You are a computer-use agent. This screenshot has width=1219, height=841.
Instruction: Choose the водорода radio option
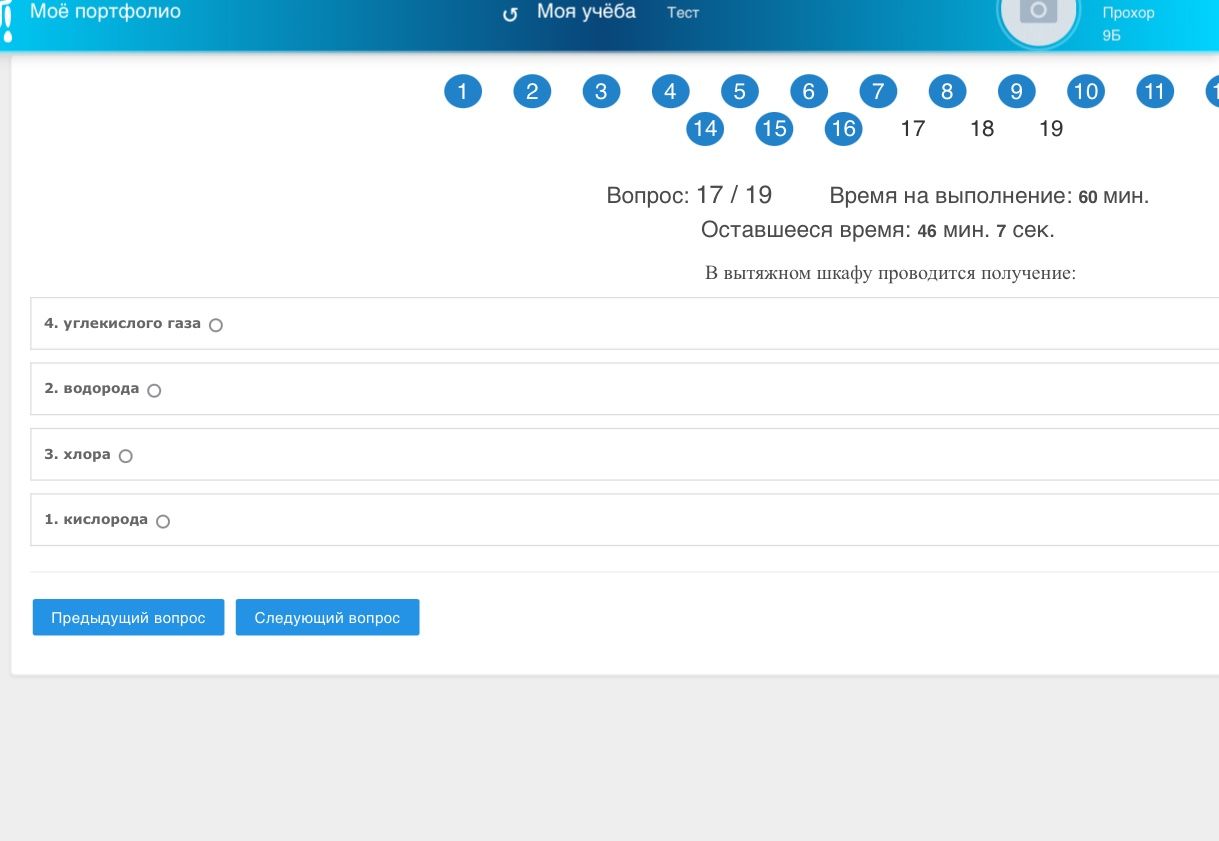154,391
